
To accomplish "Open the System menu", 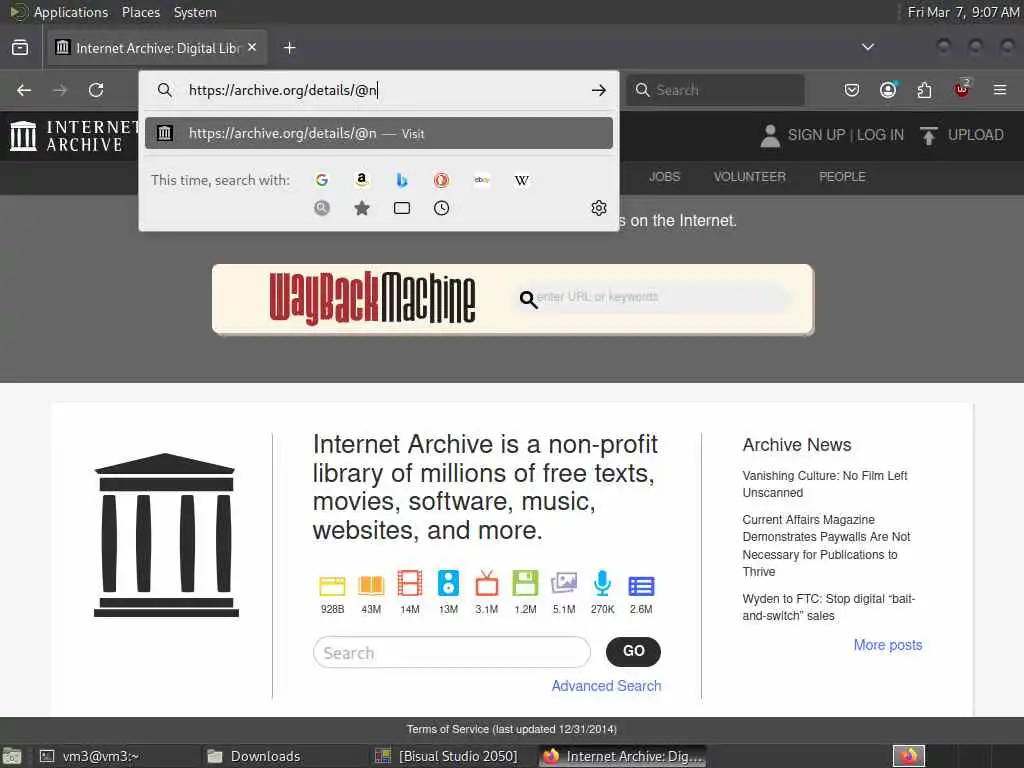I will point(195,12).
